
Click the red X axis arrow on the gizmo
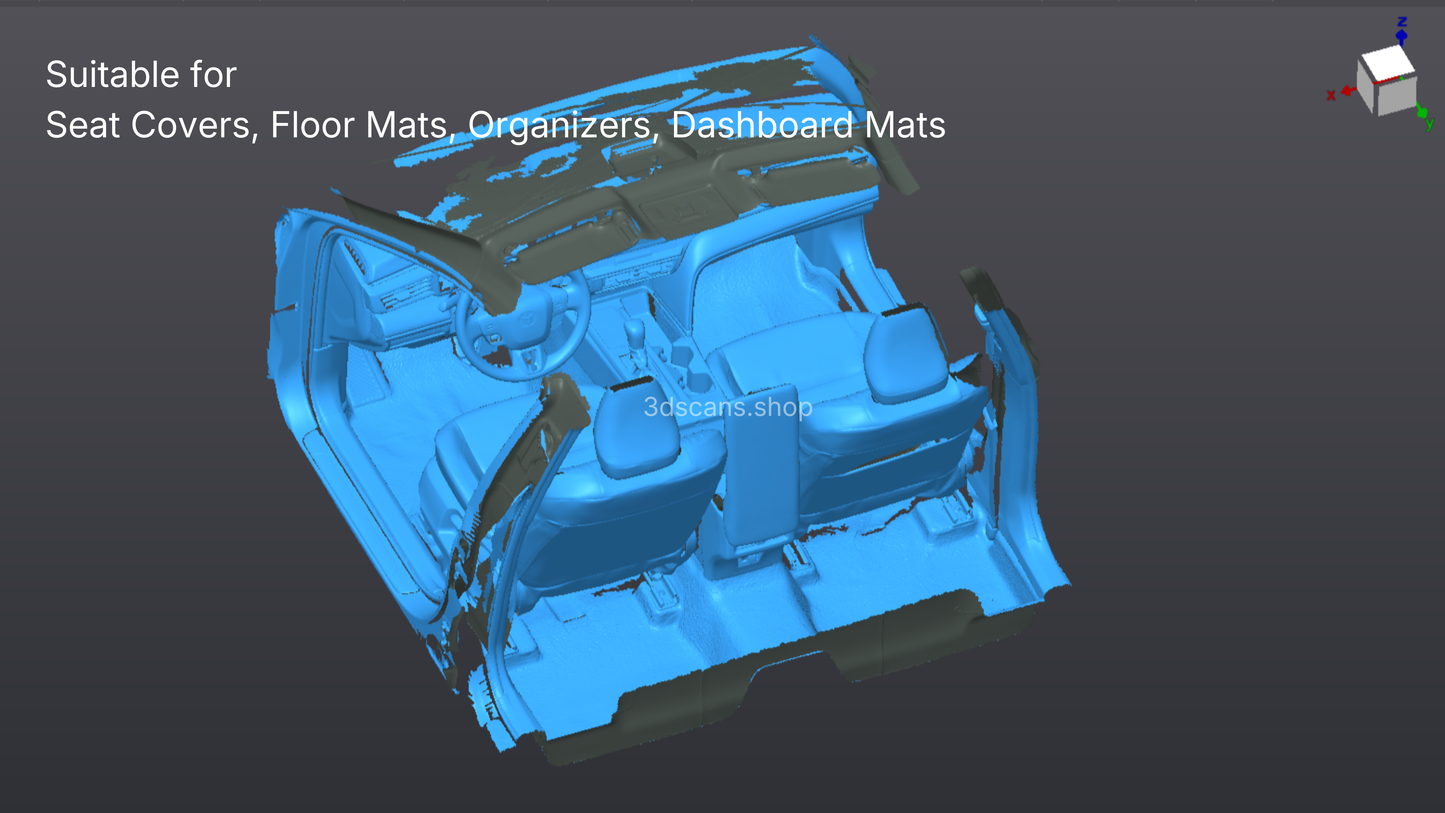(x=1347, y=90)
